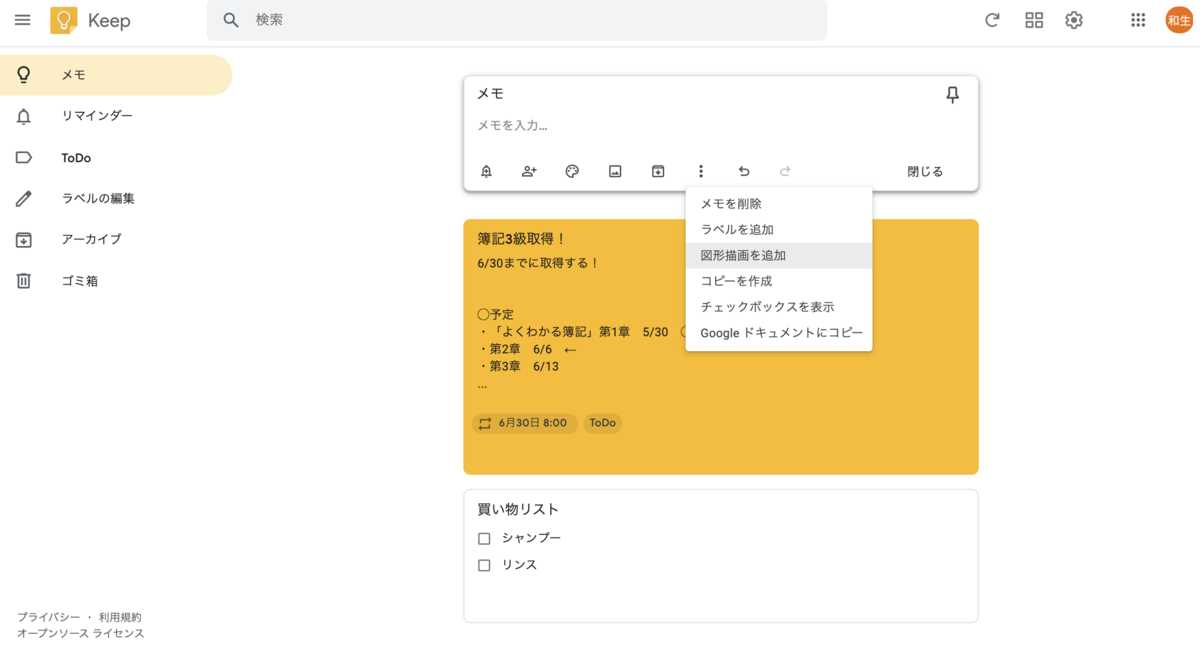This screenshot has width=1200, height=645.
Task: Refresh the Keep notes list
Action: tap(992, 20)
